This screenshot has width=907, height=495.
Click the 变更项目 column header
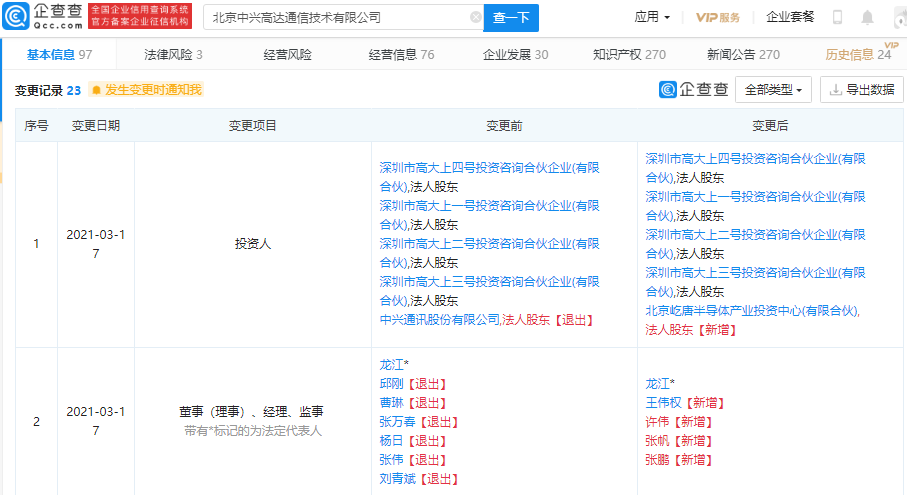[x=252, y=125]
